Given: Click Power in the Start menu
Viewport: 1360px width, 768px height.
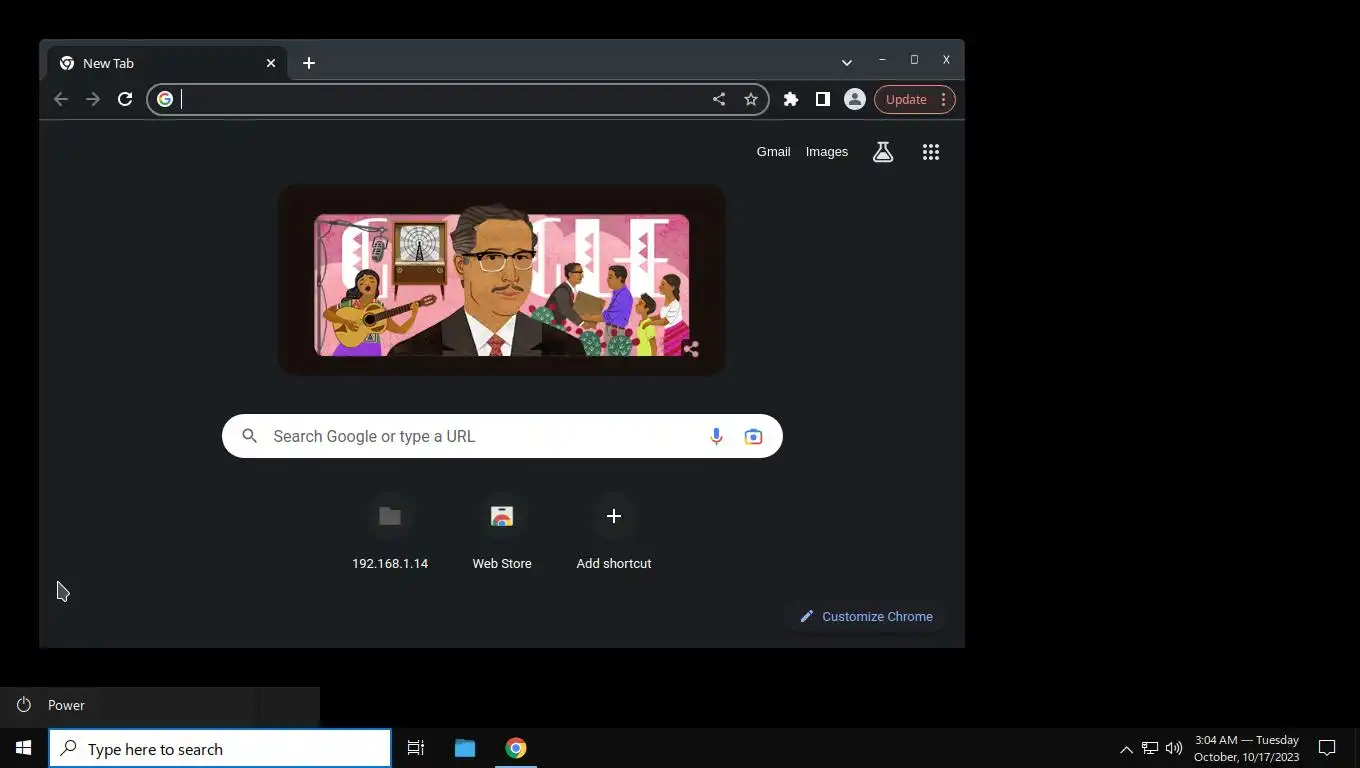Looking at the screenshot, I should (160, 705).
